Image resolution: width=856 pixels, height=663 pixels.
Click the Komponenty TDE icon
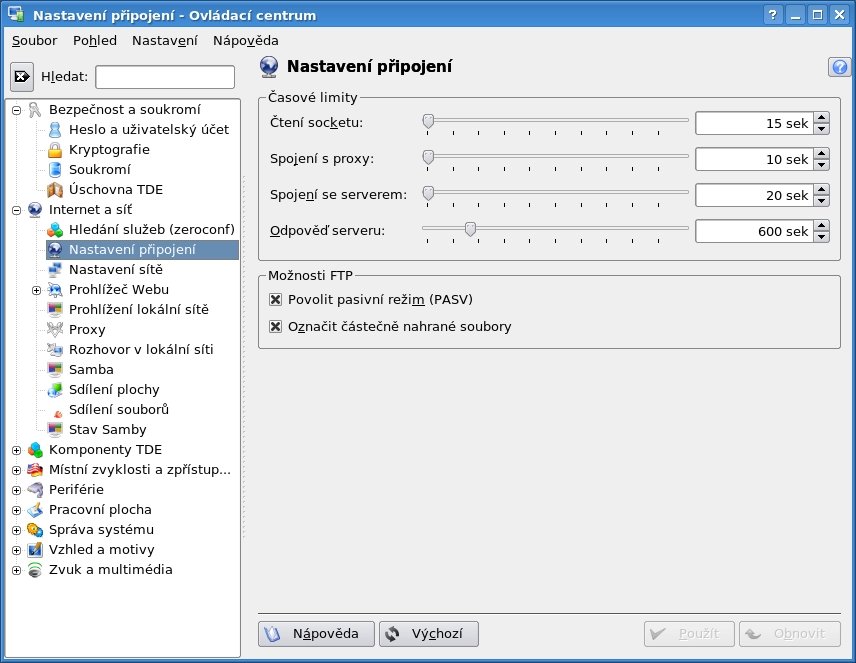click(35, 450)
